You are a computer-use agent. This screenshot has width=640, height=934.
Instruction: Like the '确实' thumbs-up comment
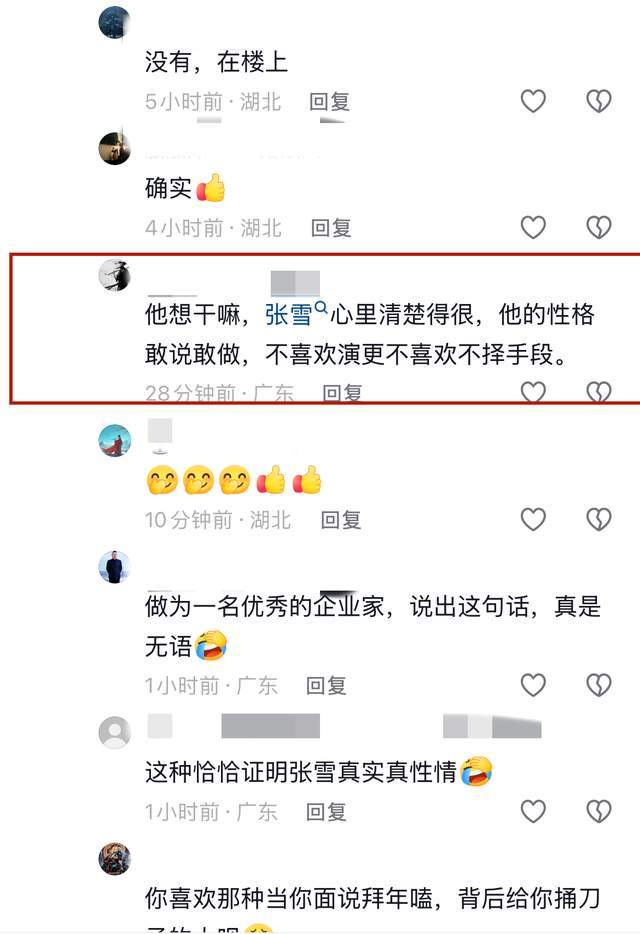pyautogui.click(x=533, y=227)
